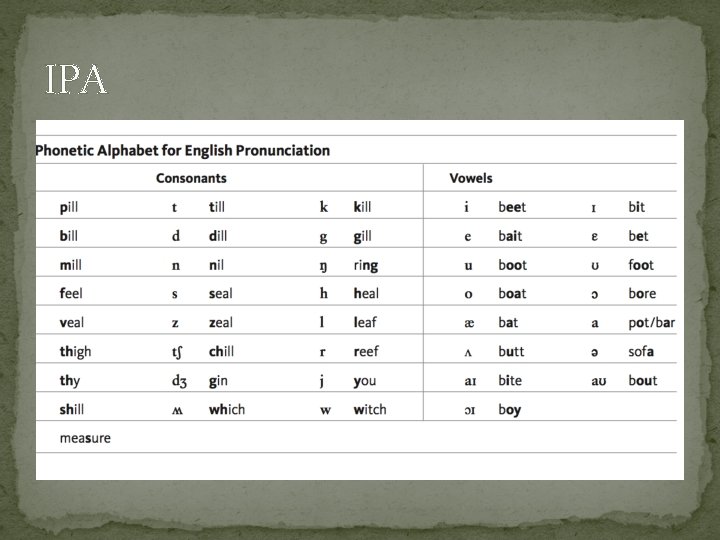Click the IPA slide title
Viewport: 720px width, 540px height.
pos(77,82)
